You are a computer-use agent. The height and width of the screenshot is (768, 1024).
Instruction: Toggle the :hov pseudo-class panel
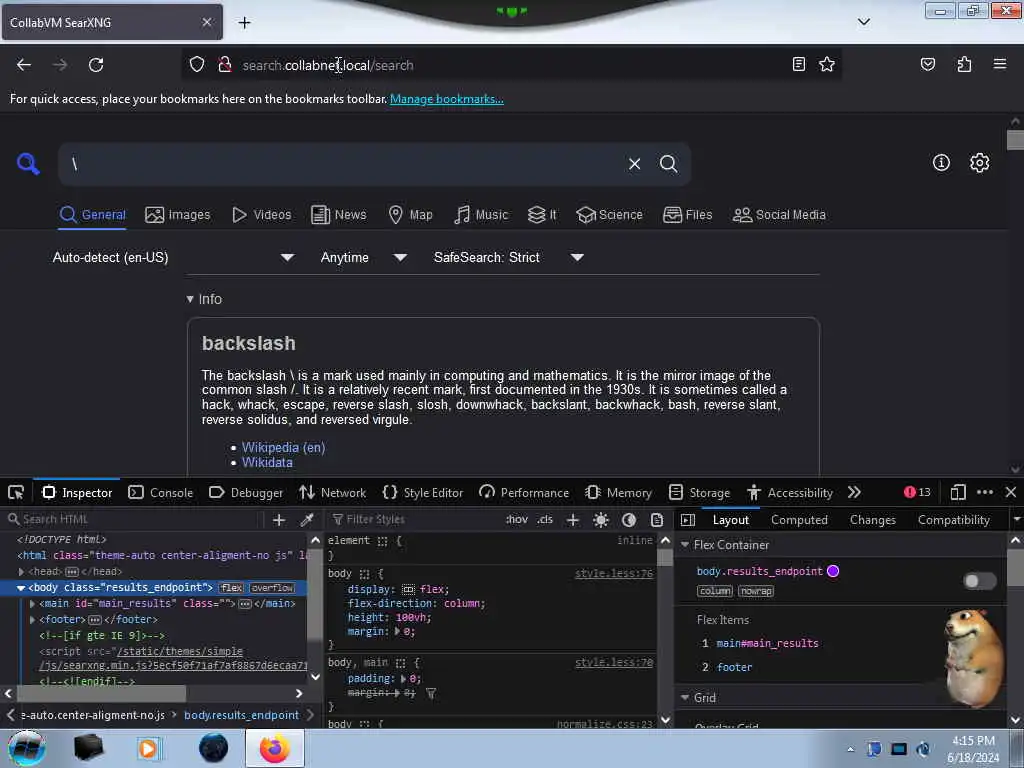coord(517,520)
